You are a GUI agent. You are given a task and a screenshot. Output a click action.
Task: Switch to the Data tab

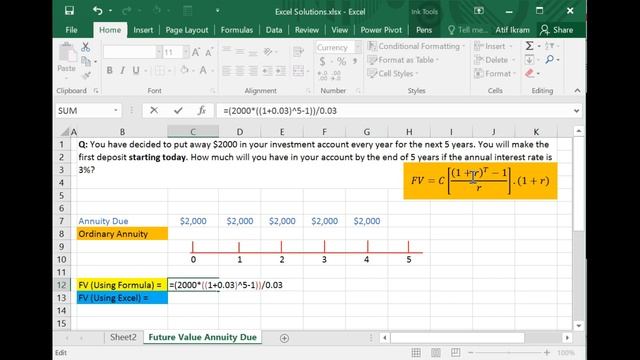click(274, 30)
